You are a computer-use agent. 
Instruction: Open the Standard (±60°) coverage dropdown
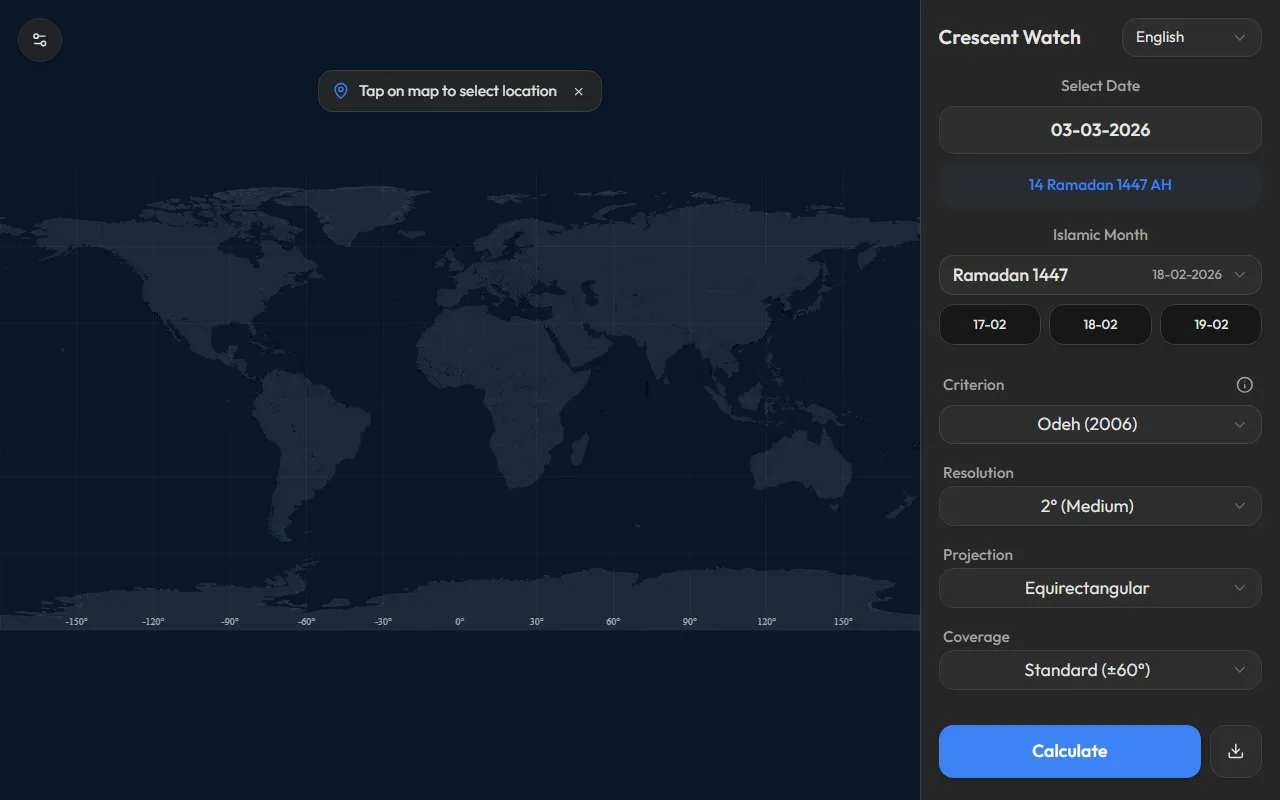(x=1100, y=670)
